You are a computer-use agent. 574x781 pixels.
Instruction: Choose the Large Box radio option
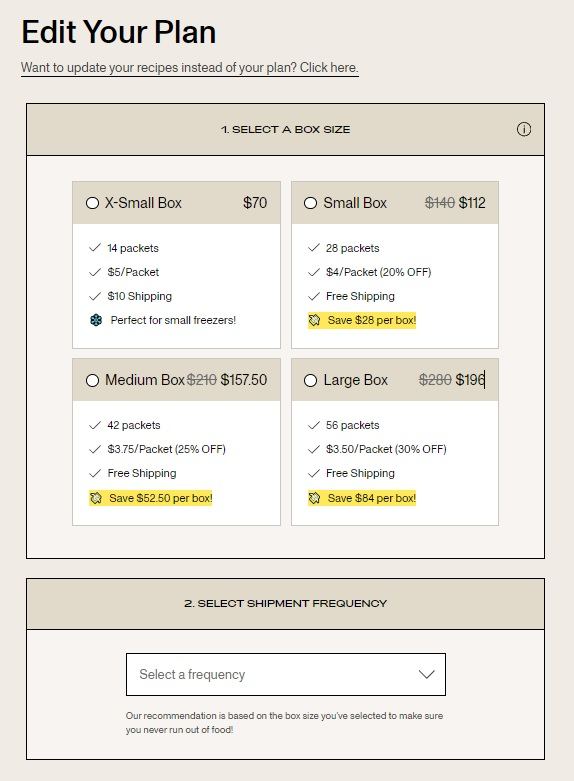click(310, 380)
